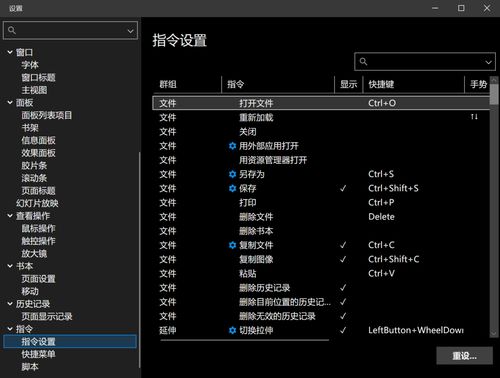The width and height of the screenshot is (500, 378).
Task: Open 放大镜 settings
Action: (34, 254)
